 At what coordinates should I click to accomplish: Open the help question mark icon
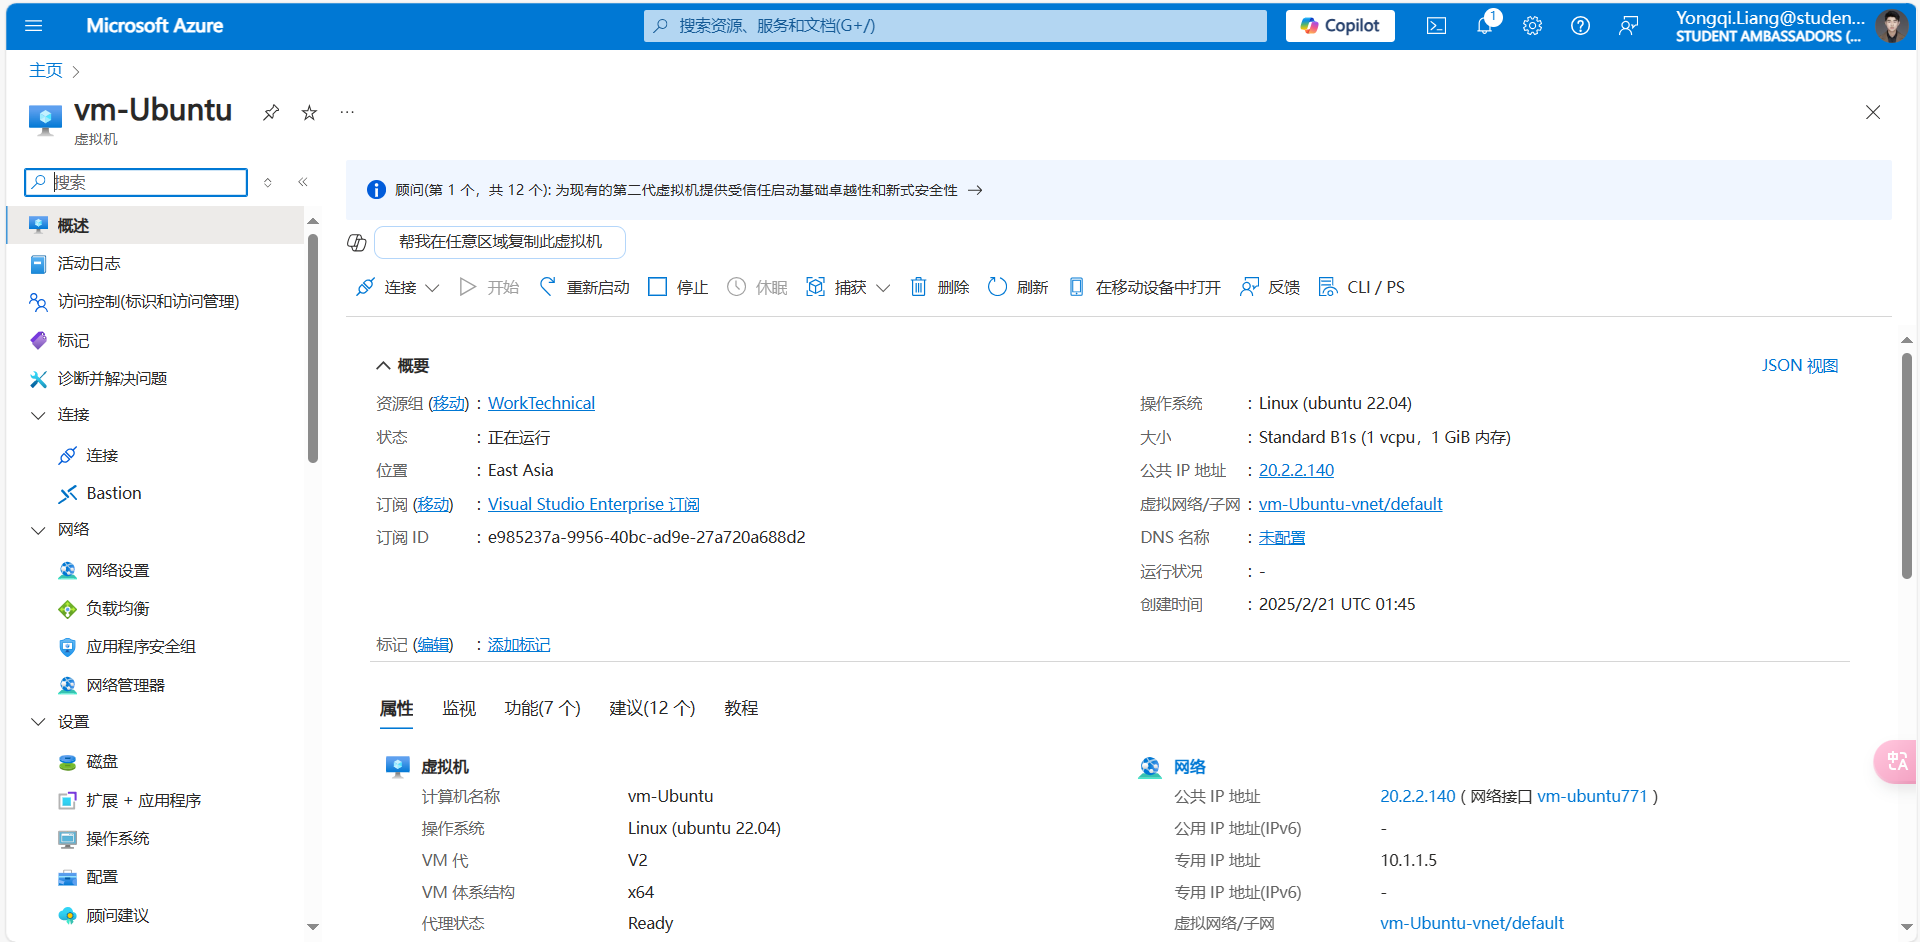tap(1580, 26)
